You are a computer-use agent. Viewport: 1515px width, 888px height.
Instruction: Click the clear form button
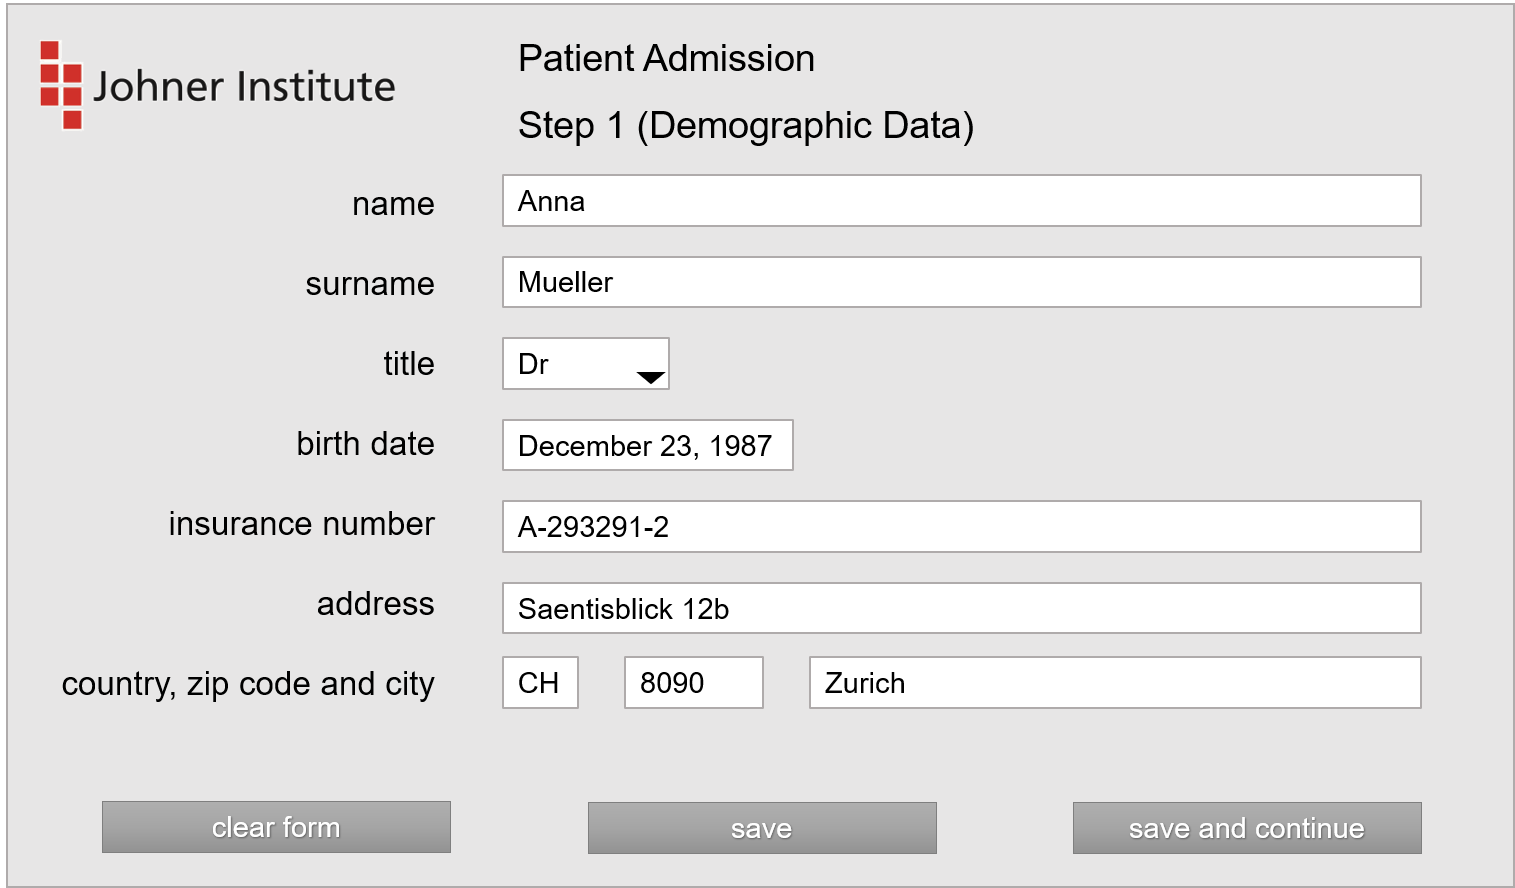pyautogui.click(x=276, y=827)
